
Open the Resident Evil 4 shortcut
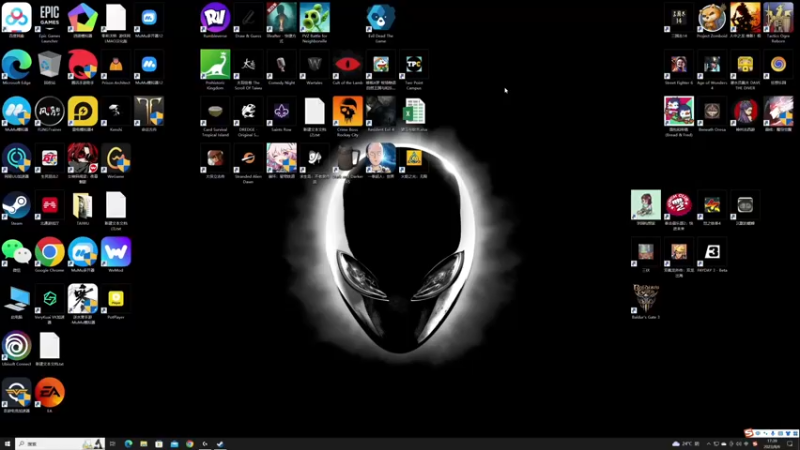pyautogui.click(x=381, y=115)
